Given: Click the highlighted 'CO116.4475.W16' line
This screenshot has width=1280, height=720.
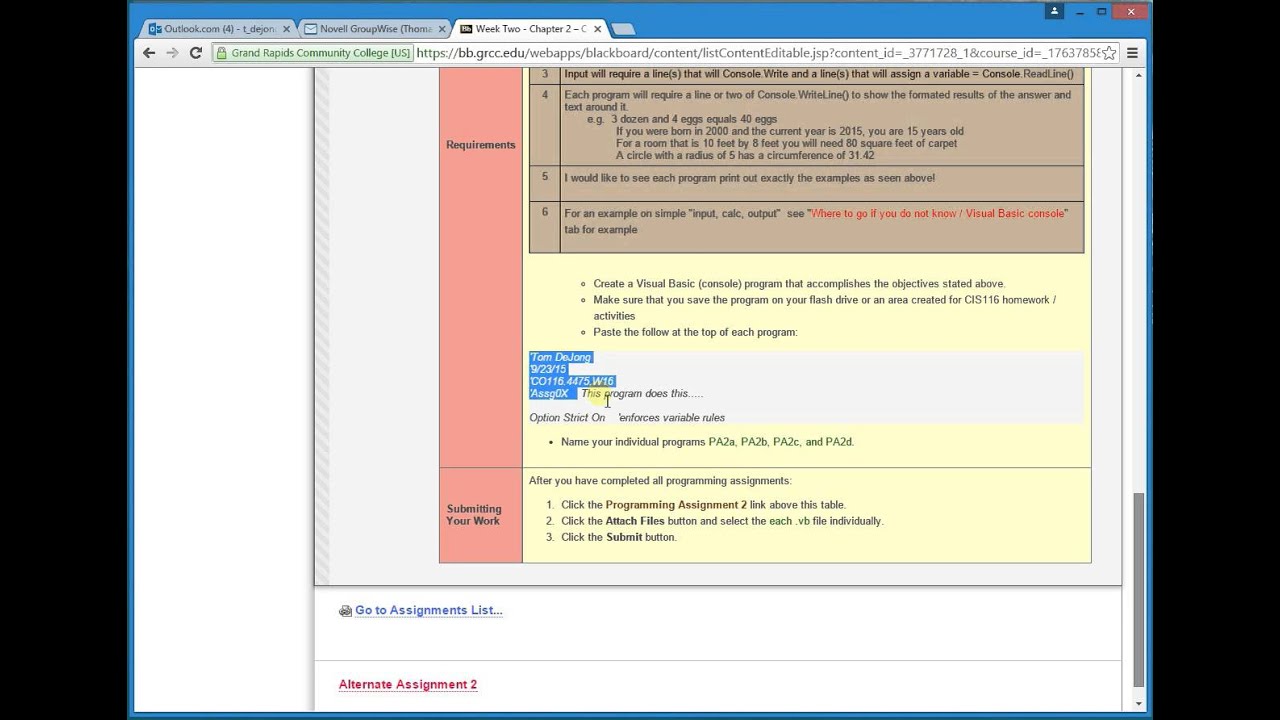Looking at the screenshot, I should 572,381.
